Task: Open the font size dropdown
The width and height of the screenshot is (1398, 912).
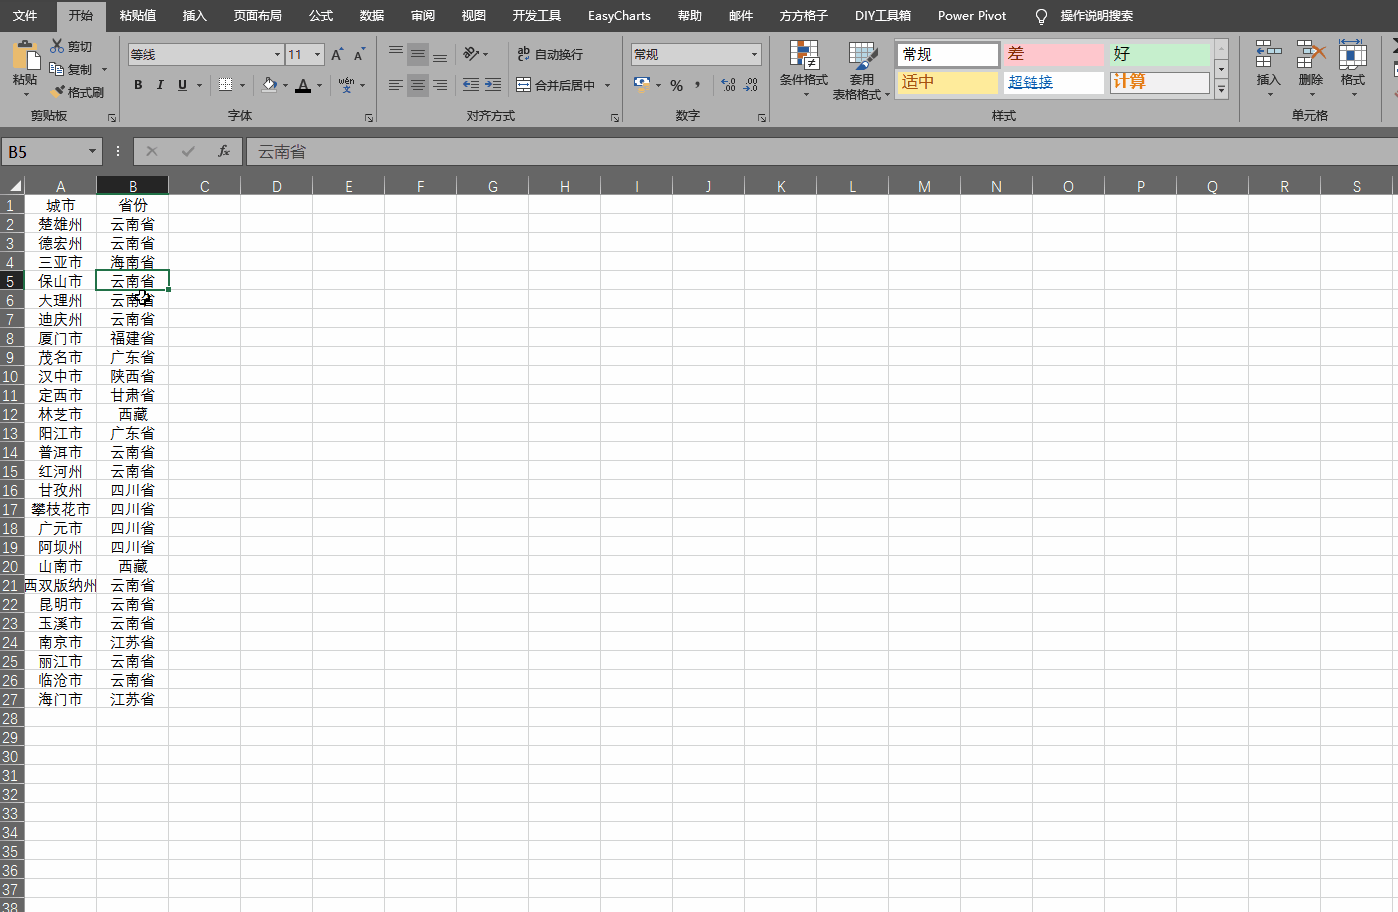Action: tap(318, 54)
